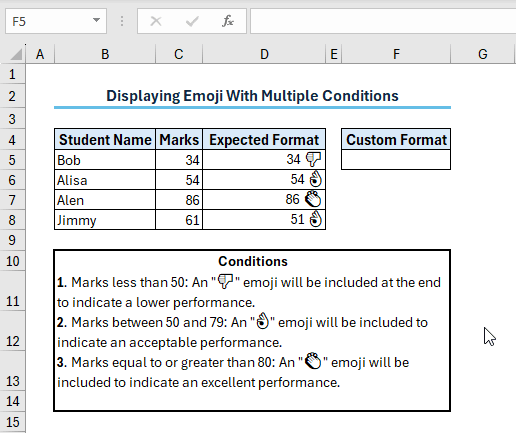The height and width of the screenshot is (433, 516).
Task: Select row 9 header
Action: coord(12,240)
